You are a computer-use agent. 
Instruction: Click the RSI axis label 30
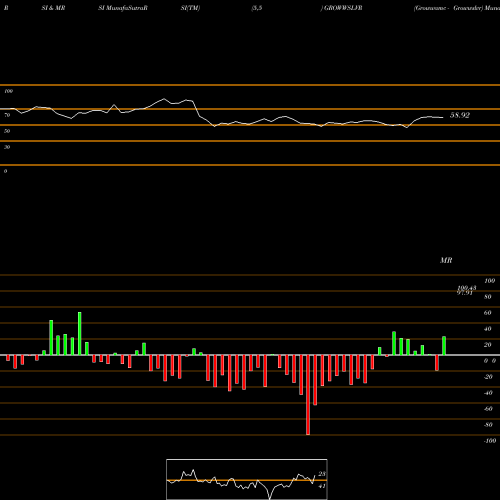tap(7, 147)
